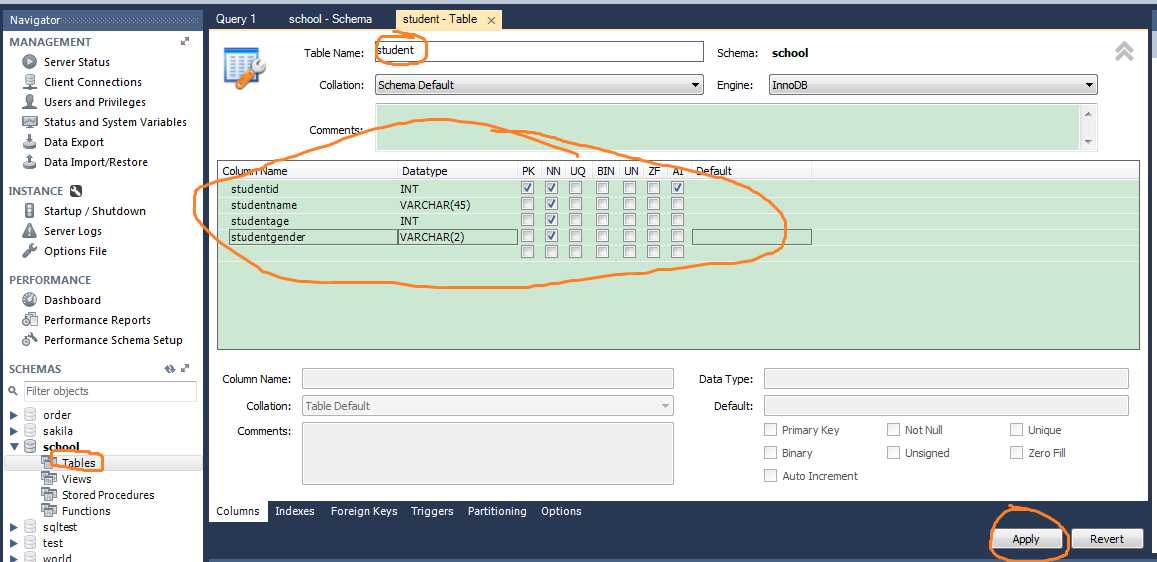This screenshot has width=1157, height=562.
Task: Click the Server Logs warning icon
Action: (30, 231)
